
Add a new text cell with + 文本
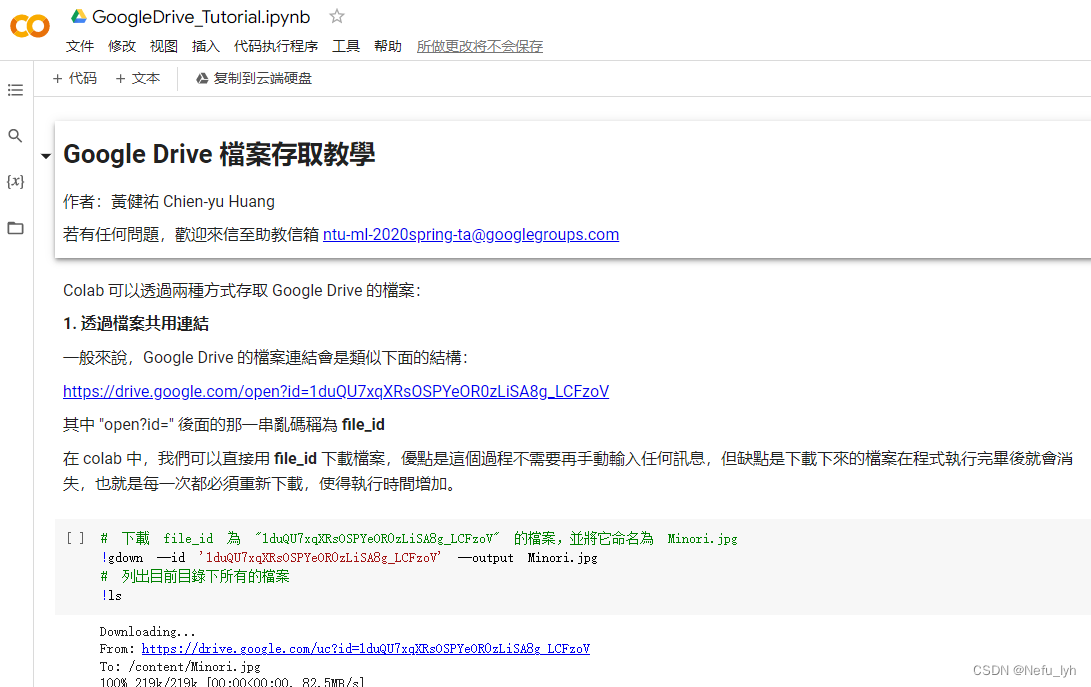tap(138, 77)
